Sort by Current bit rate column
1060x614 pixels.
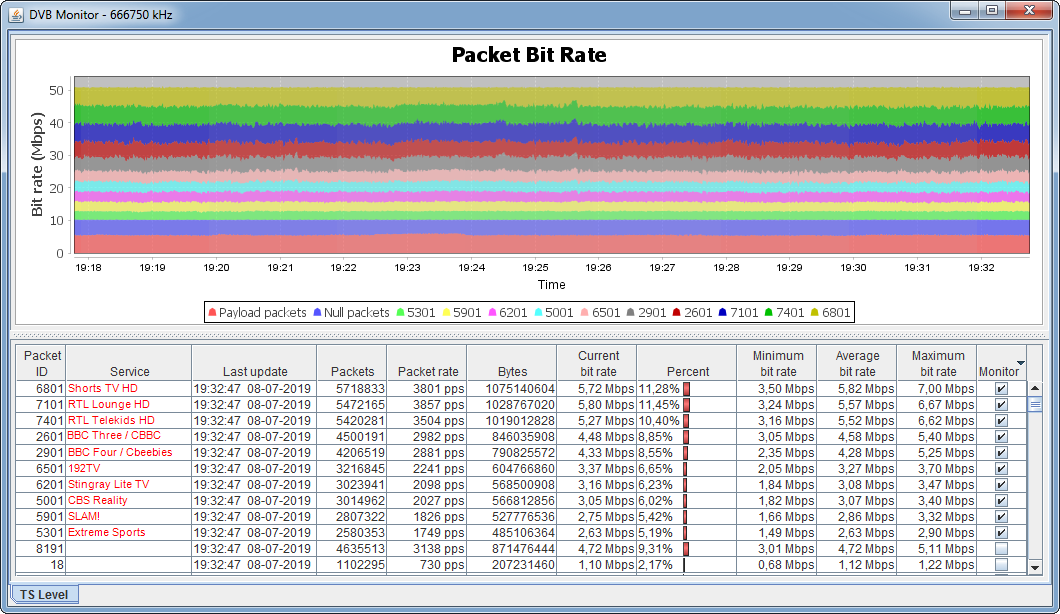click(x=598, y=363)
